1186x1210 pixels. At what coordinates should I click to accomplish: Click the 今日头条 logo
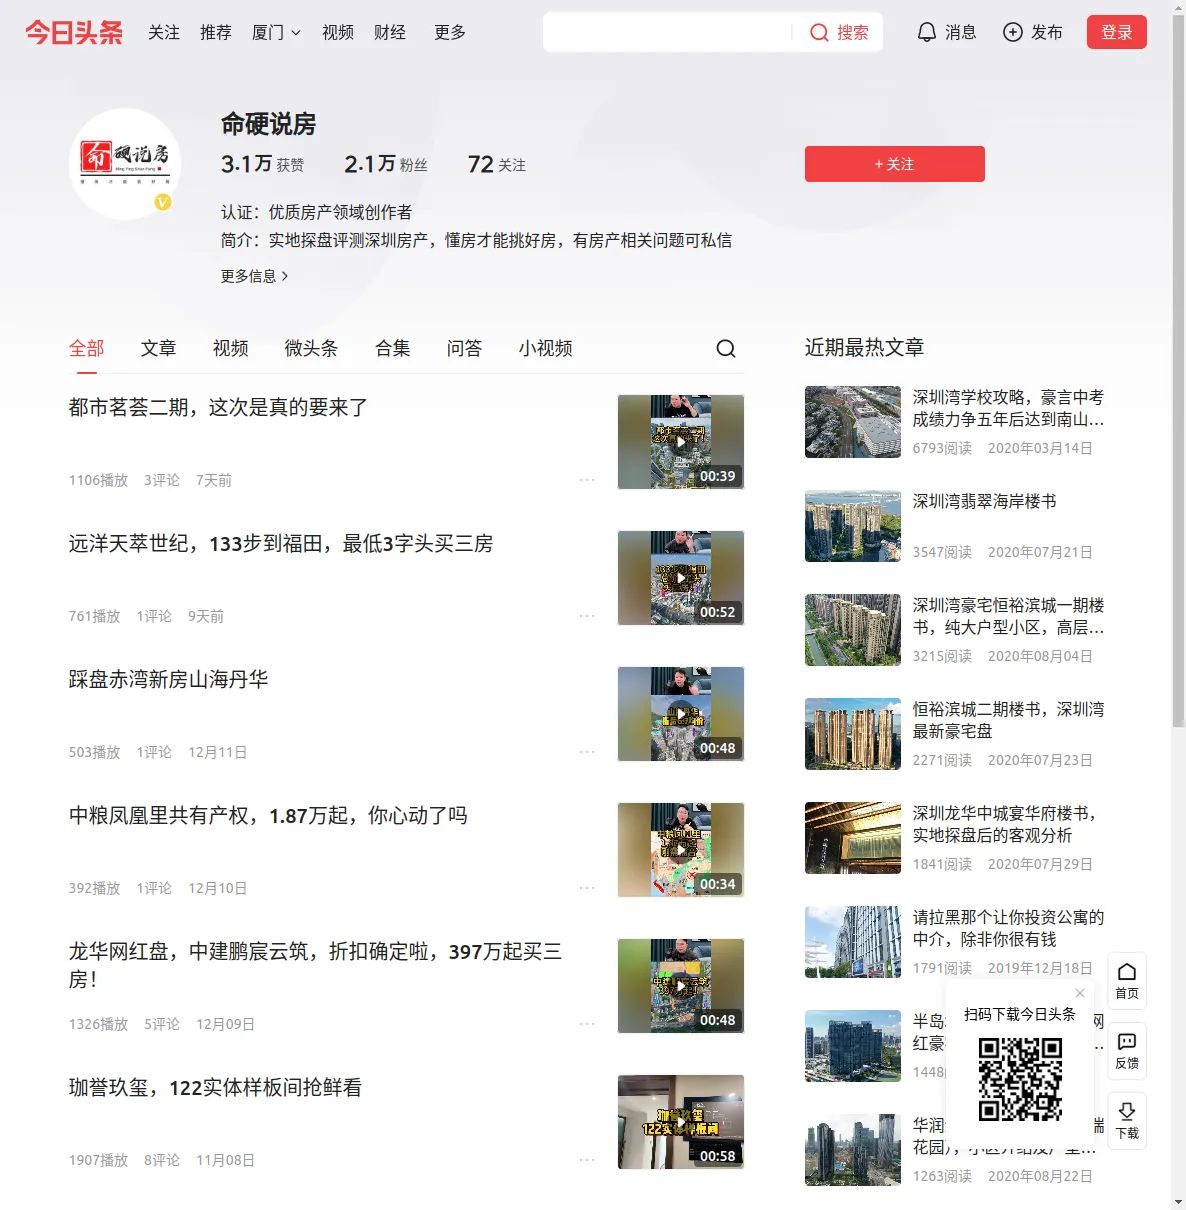74,33
